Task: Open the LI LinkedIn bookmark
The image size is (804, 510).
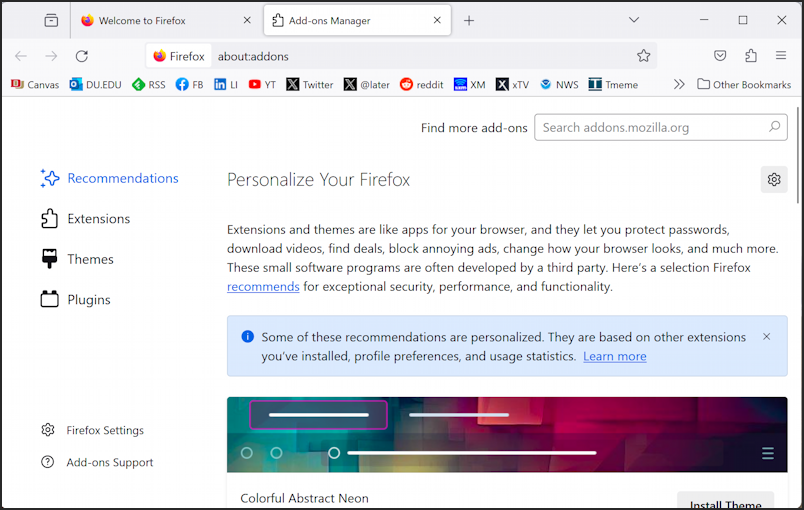Action: (x=226, y=85)
